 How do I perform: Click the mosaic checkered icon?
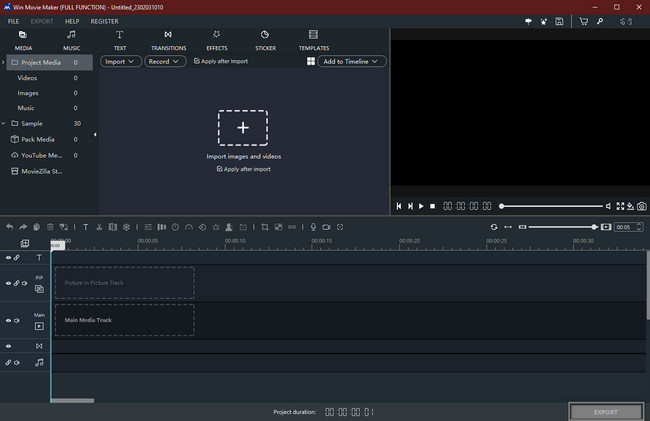(279, 227)
